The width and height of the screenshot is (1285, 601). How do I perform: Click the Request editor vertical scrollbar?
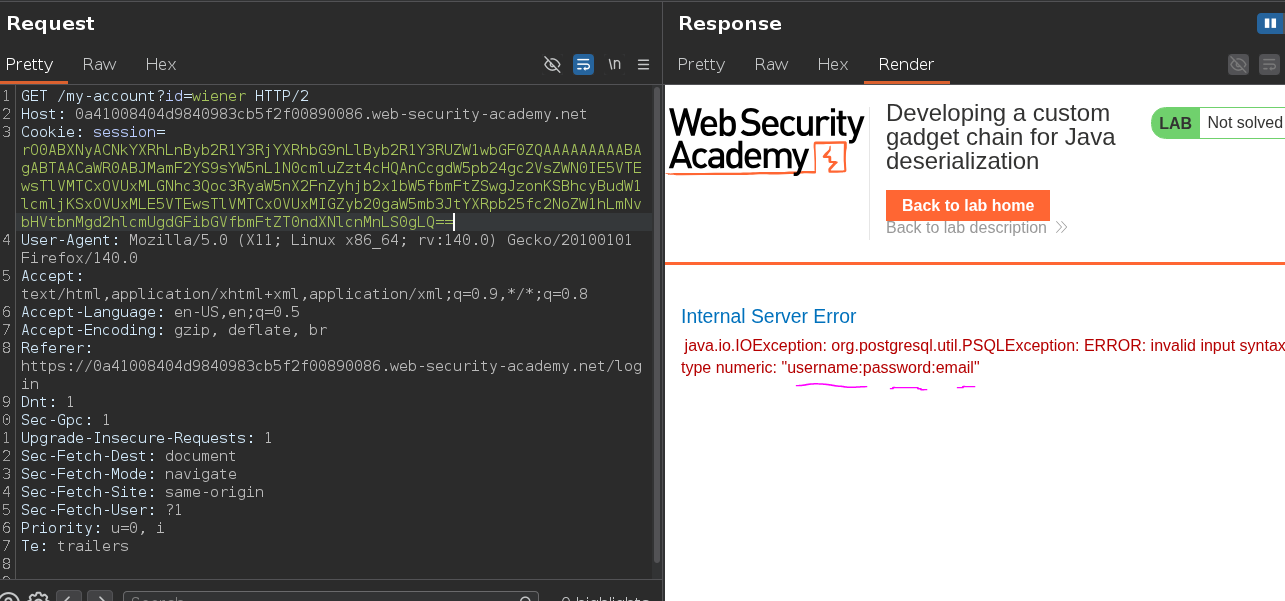point(656,325)
